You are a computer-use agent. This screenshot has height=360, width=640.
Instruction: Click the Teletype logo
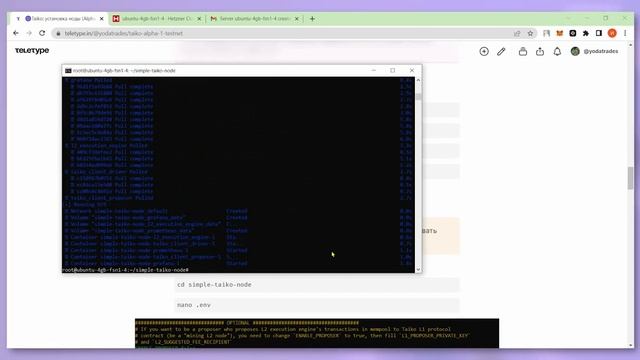[x=32, y=51]
